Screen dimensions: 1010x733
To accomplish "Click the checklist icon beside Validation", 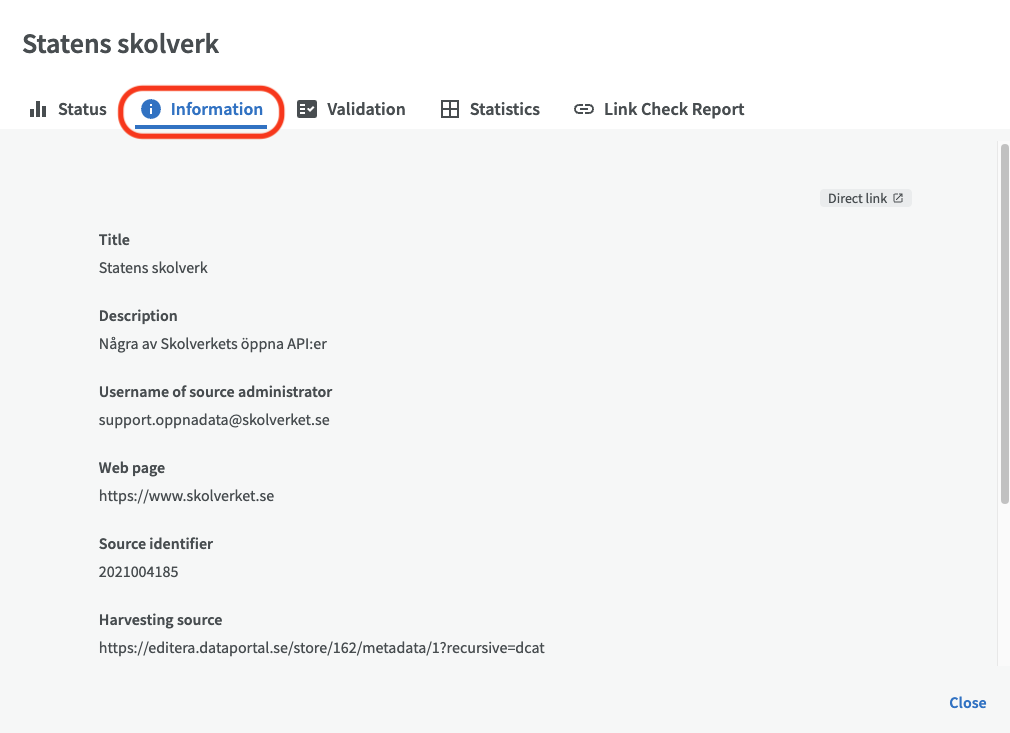I will [x=308, y=109].
